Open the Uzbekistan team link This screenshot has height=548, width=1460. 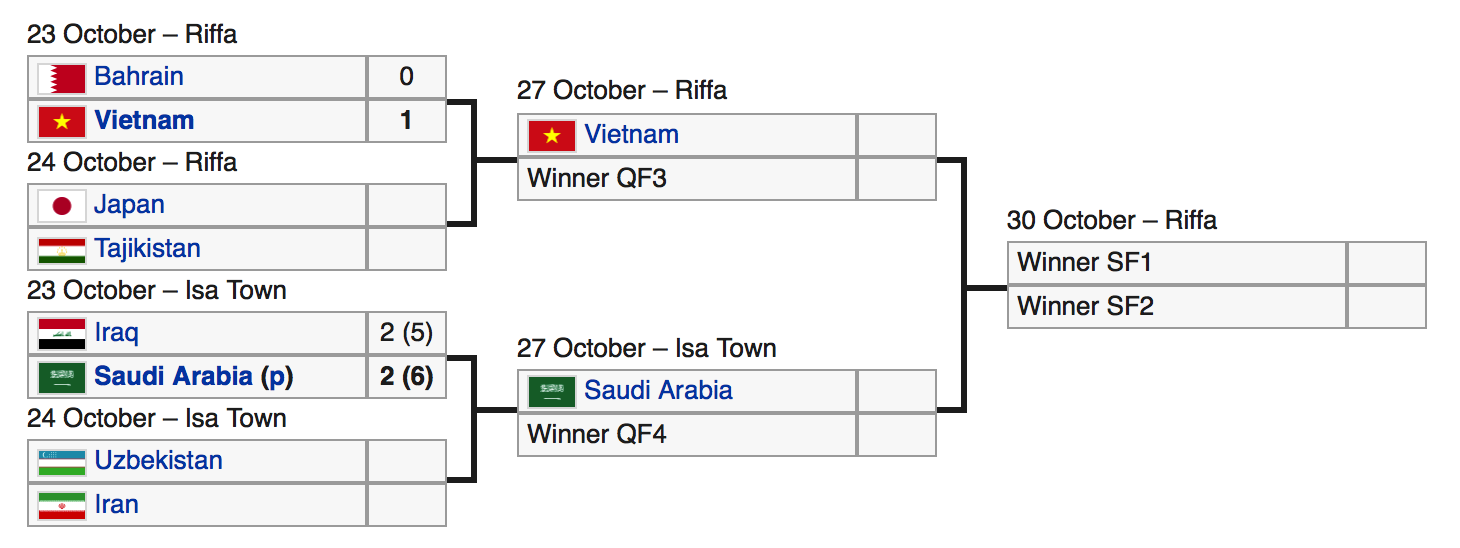click(x=158, y=461)
